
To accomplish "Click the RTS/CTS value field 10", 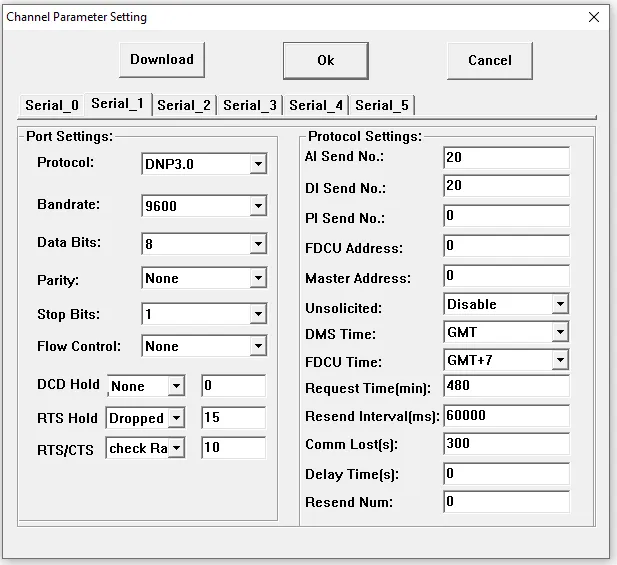I will (234, 447).
